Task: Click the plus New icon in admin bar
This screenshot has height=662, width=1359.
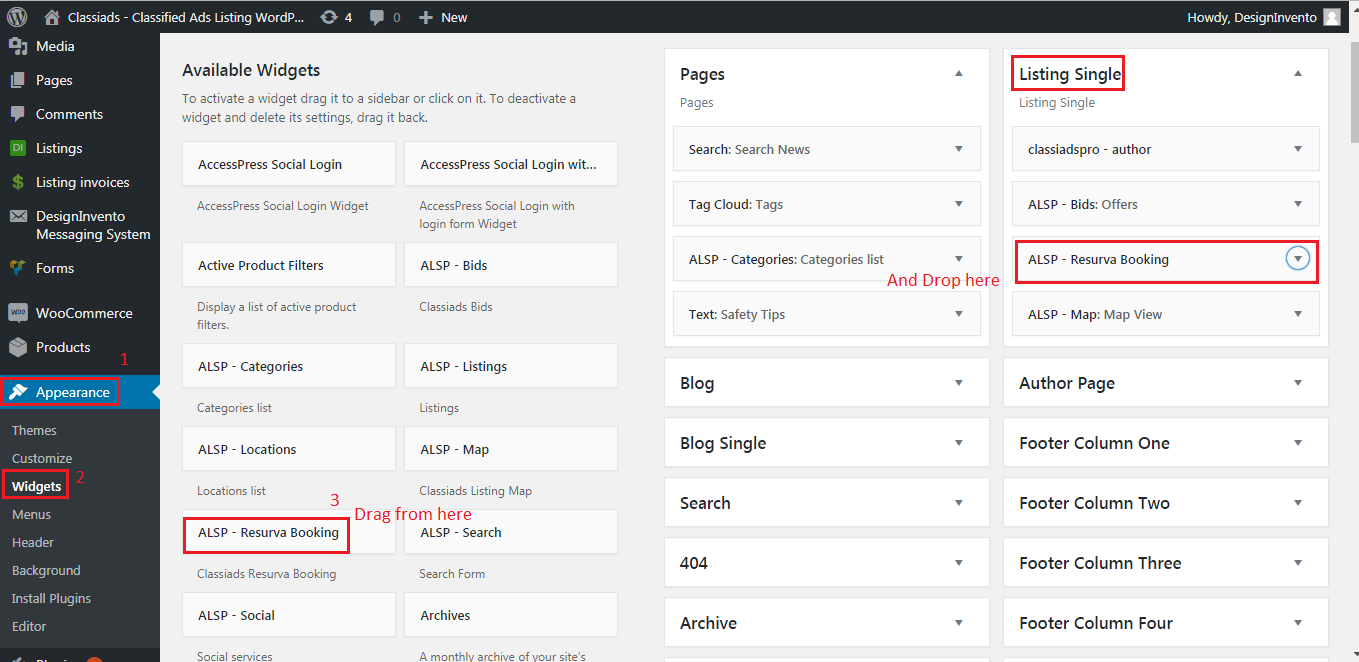Action: (x=426, y=17)
